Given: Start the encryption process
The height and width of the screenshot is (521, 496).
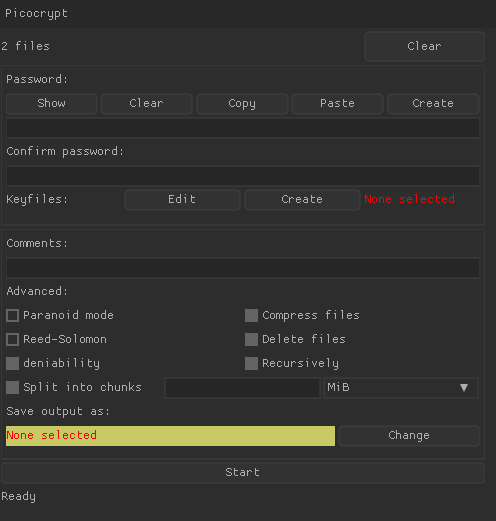Looking at the screenshot, I should click(243, 473).
